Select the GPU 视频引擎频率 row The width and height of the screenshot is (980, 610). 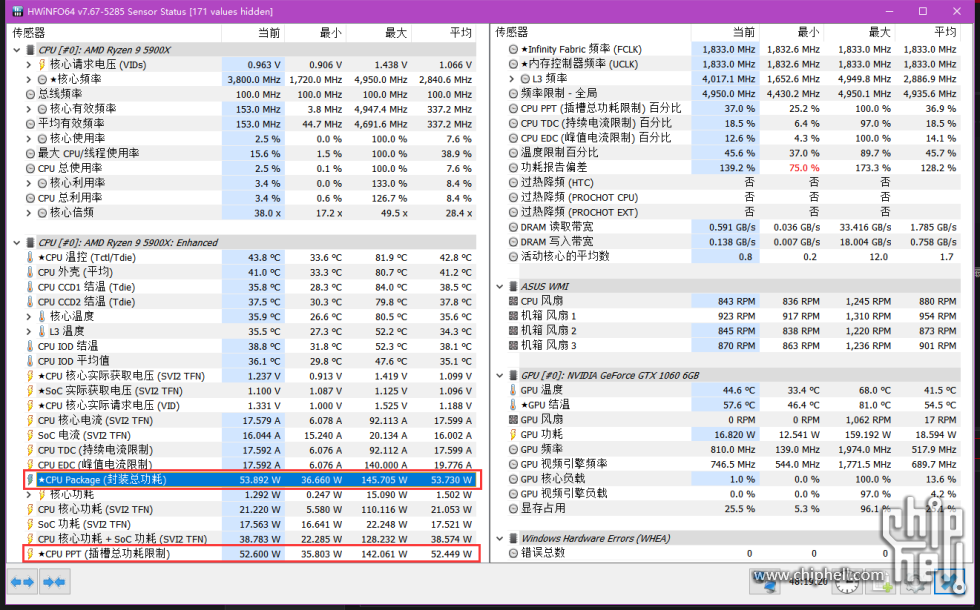(x=733, y=464)
